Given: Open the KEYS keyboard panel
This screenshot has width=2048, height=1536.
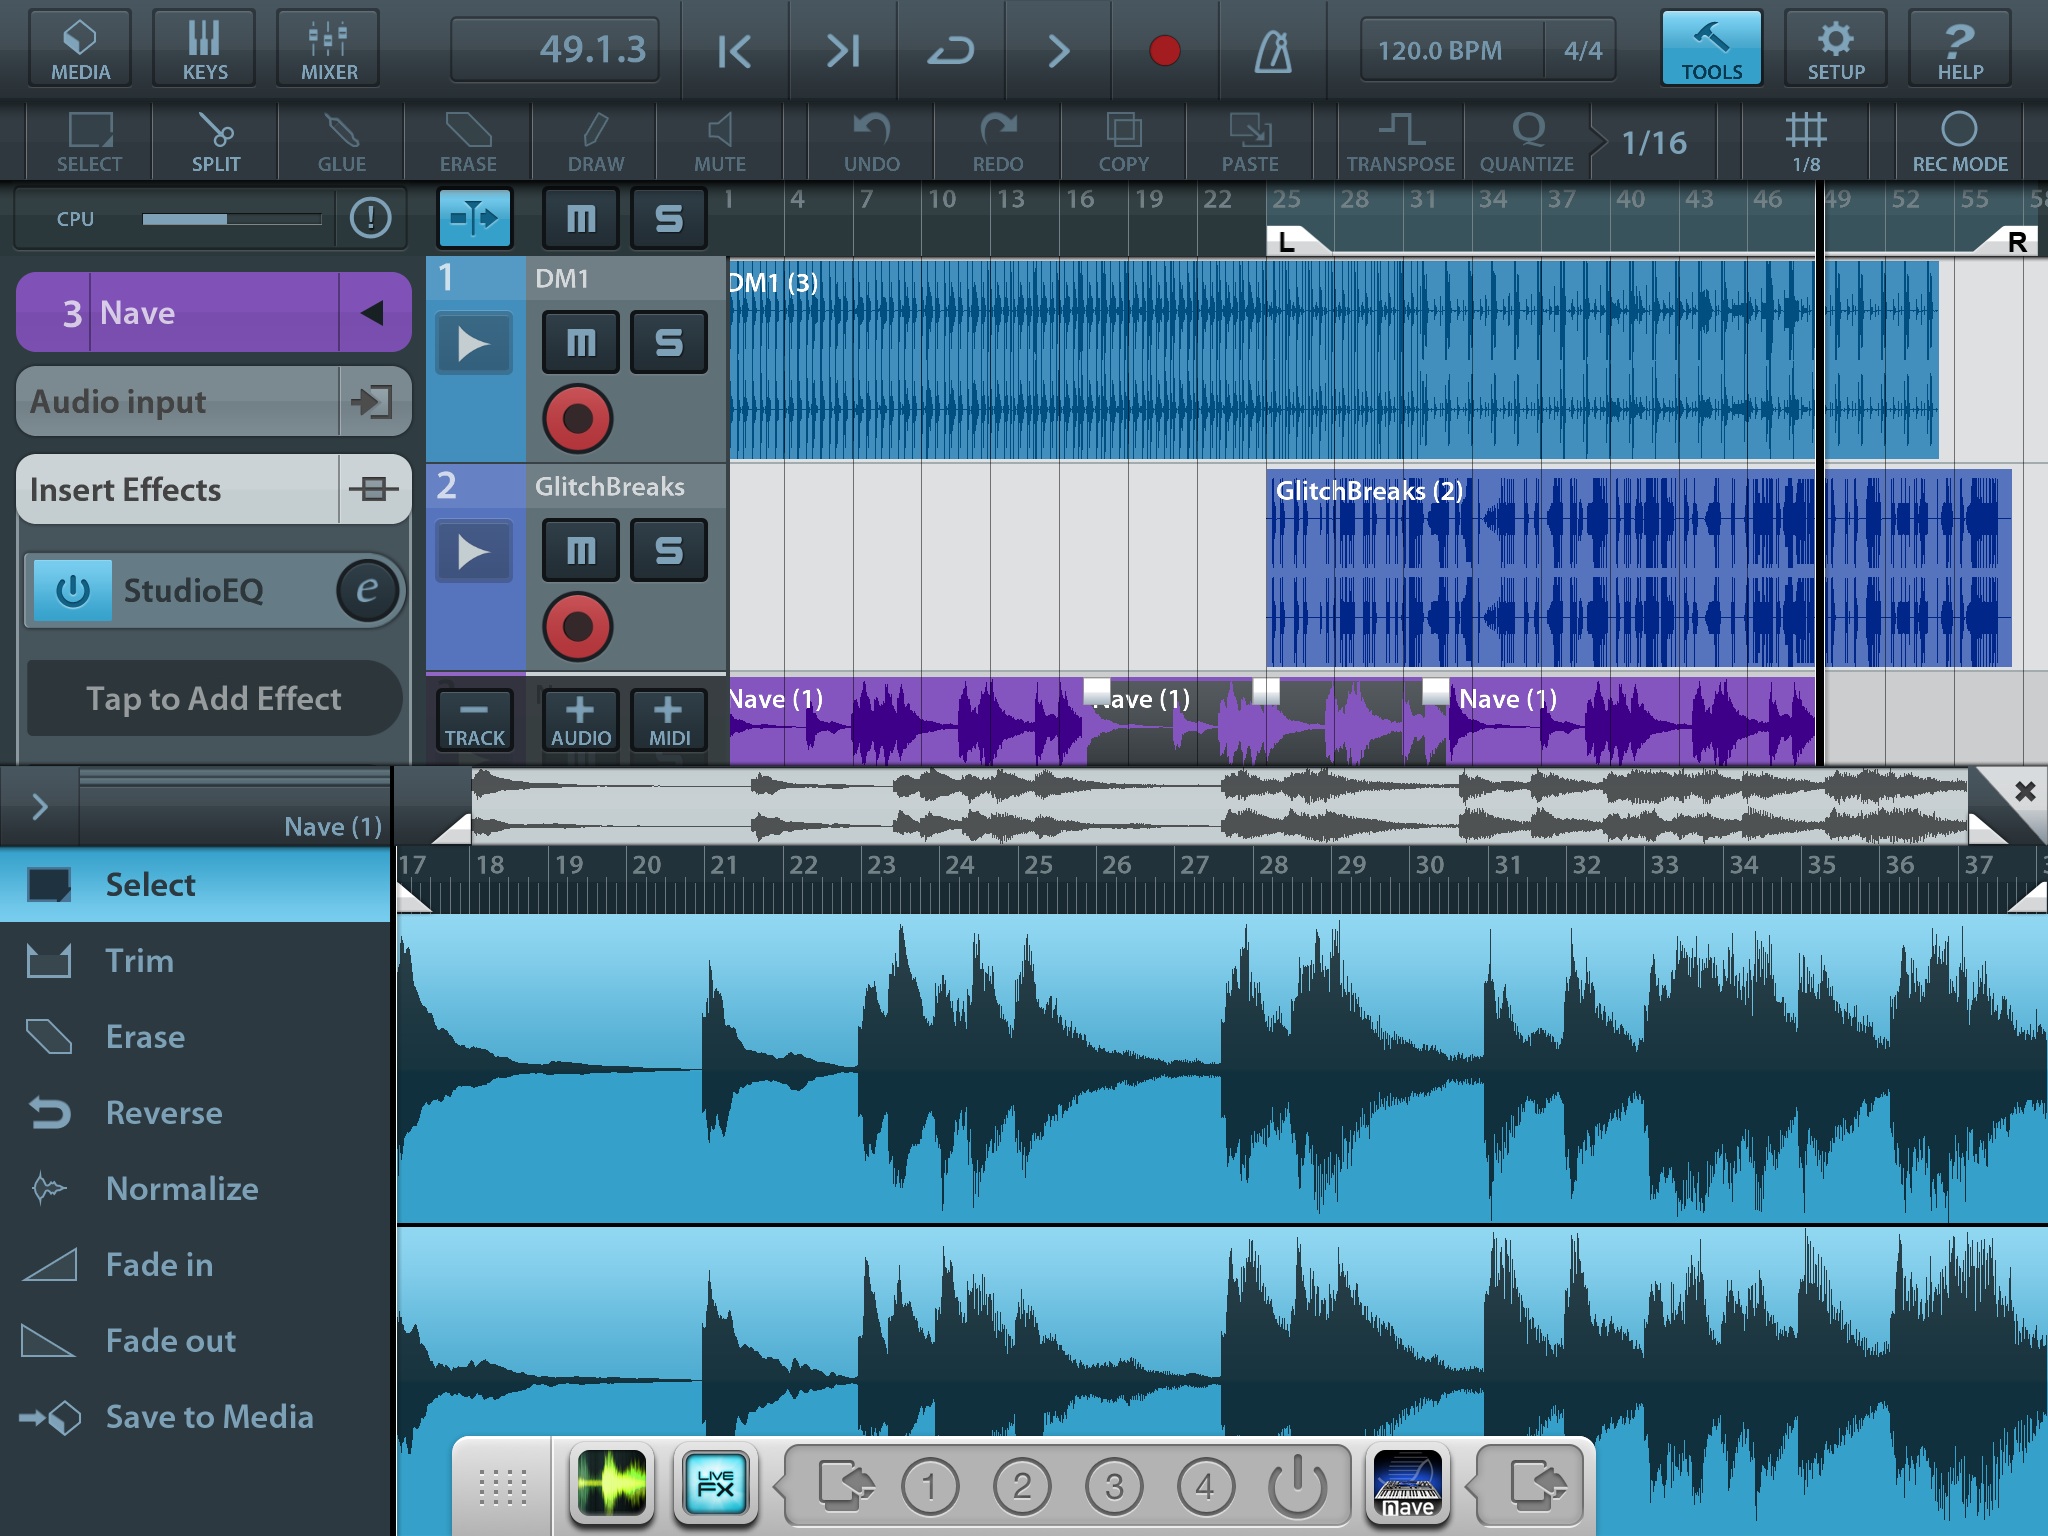Looking at the screenshot, I should tap(204, 48).
